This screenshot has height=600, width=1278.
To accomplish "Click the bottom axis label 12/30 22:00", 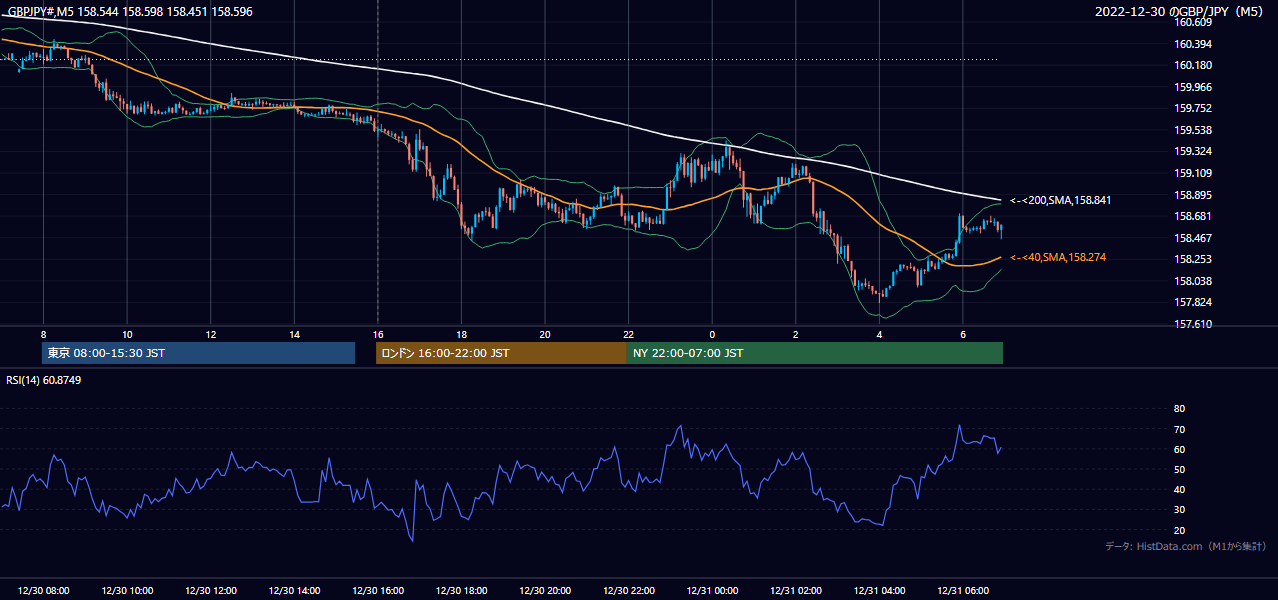I will (x=629, y=591).
